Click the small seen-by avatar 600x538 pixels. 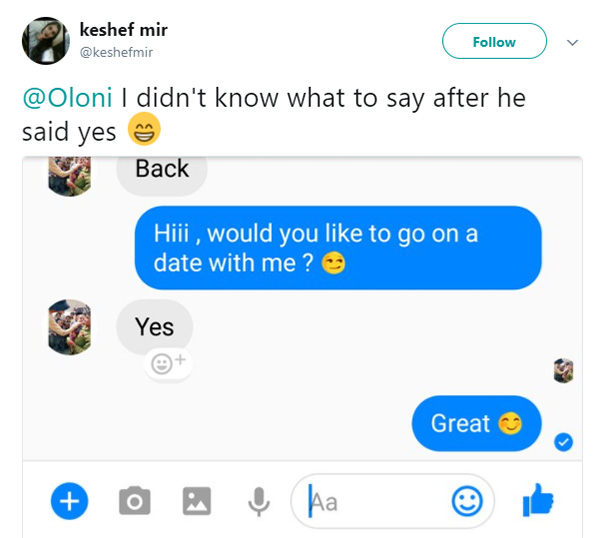pos(563,370)
